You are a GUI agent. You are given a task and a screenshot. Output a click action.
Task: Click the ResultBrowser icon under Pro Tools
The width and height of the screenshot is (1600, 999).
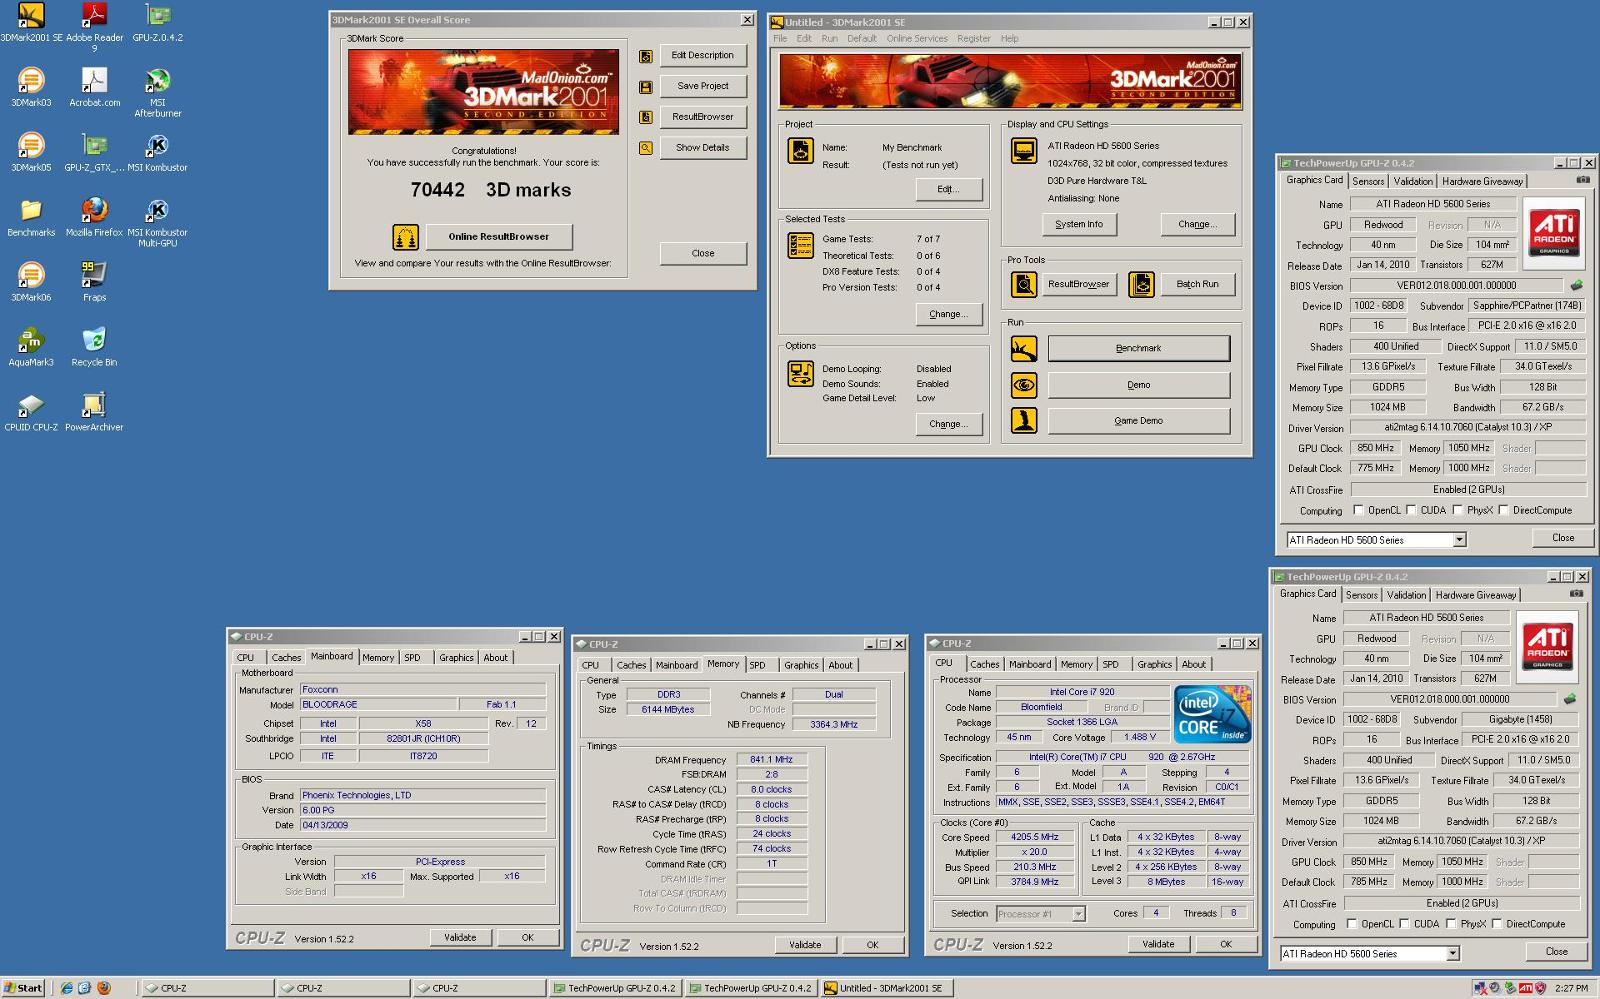click(1024, 284)
